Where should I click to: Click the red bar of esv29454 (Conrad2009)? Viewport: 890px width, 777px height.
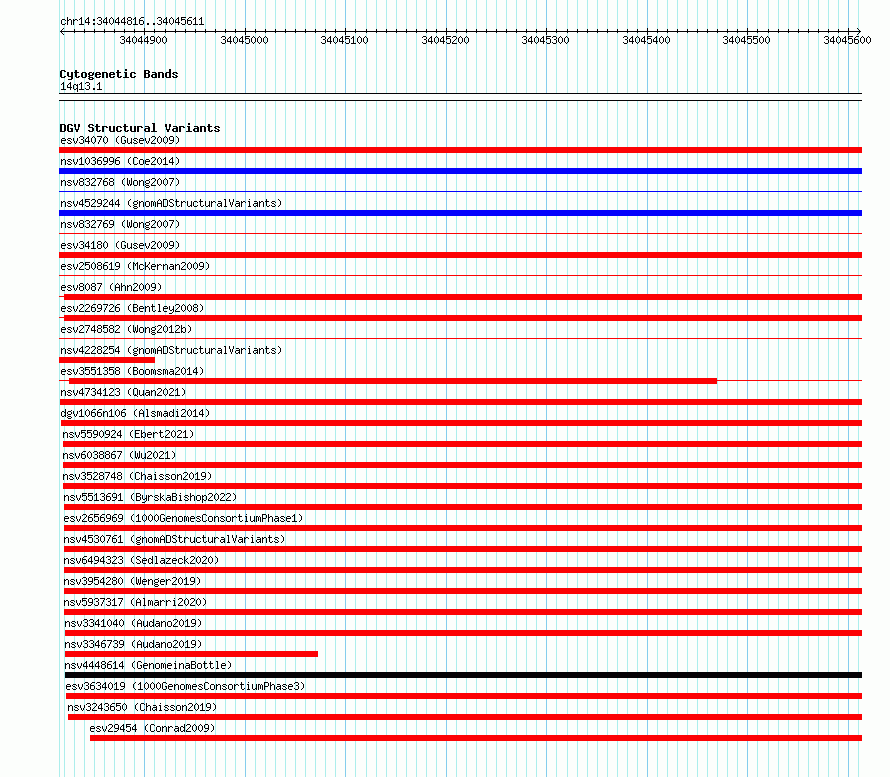point(476,738)
